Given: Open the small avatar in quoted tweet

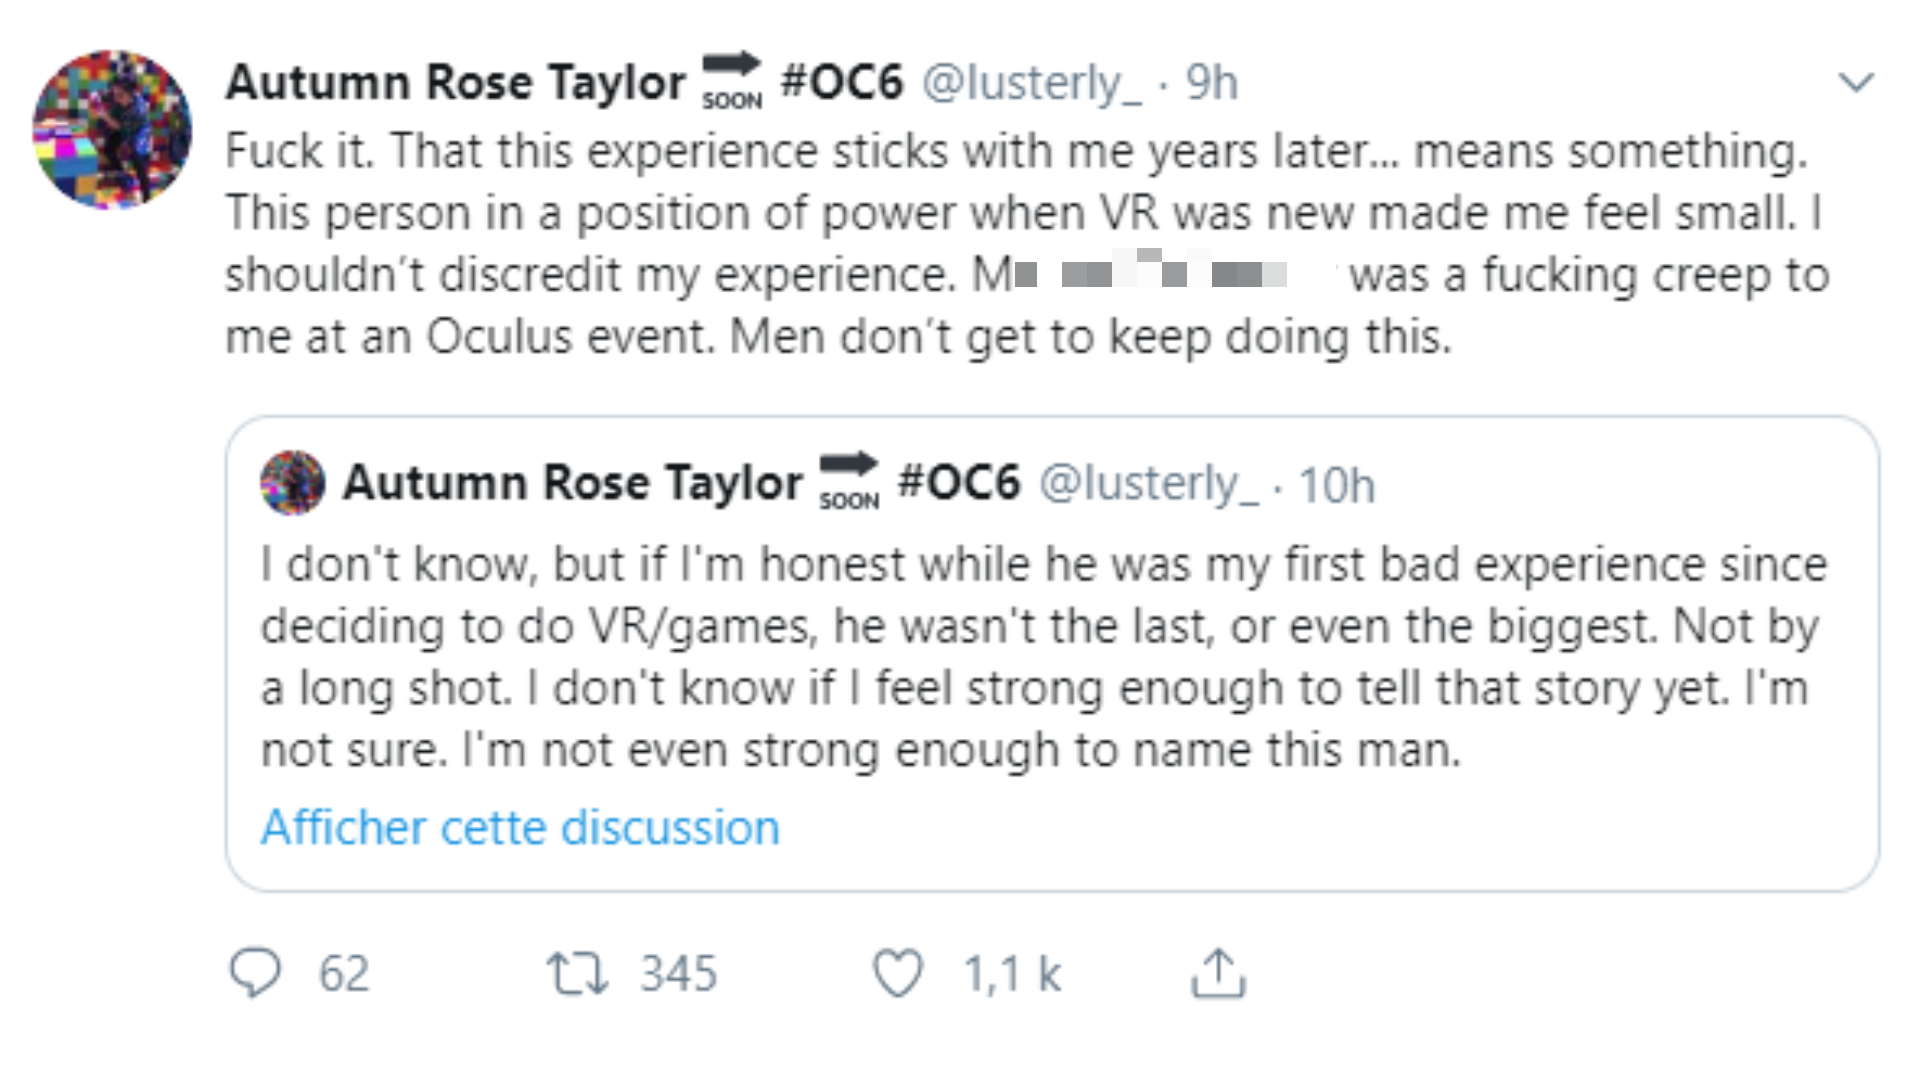Looking at the screenshot, I should [292, 483].
